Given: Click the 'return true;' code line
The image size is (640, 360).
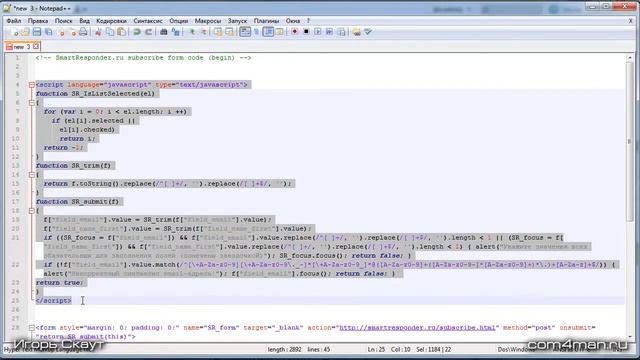Looking at the screenshot, I should point(60,283).
